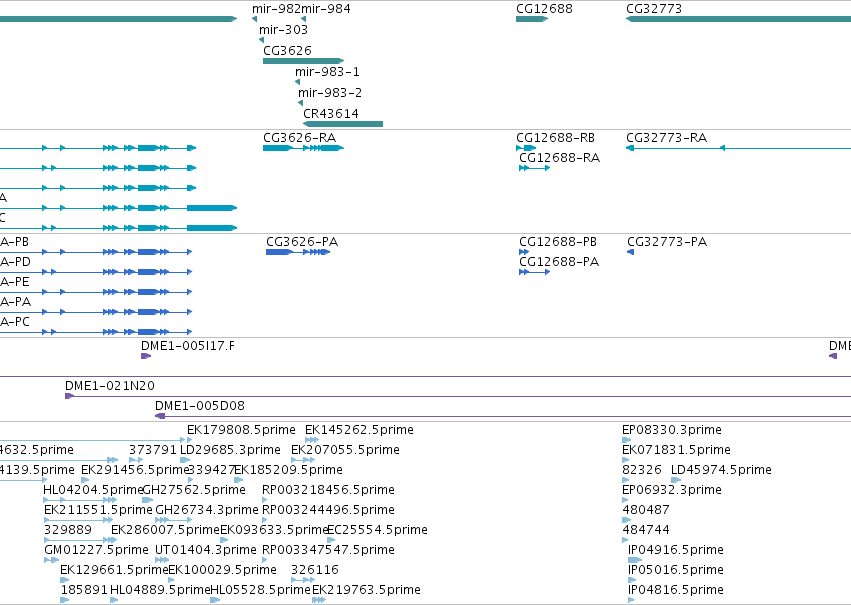
Task: Click the HL05528.5prime EST label
Action: 261,590
